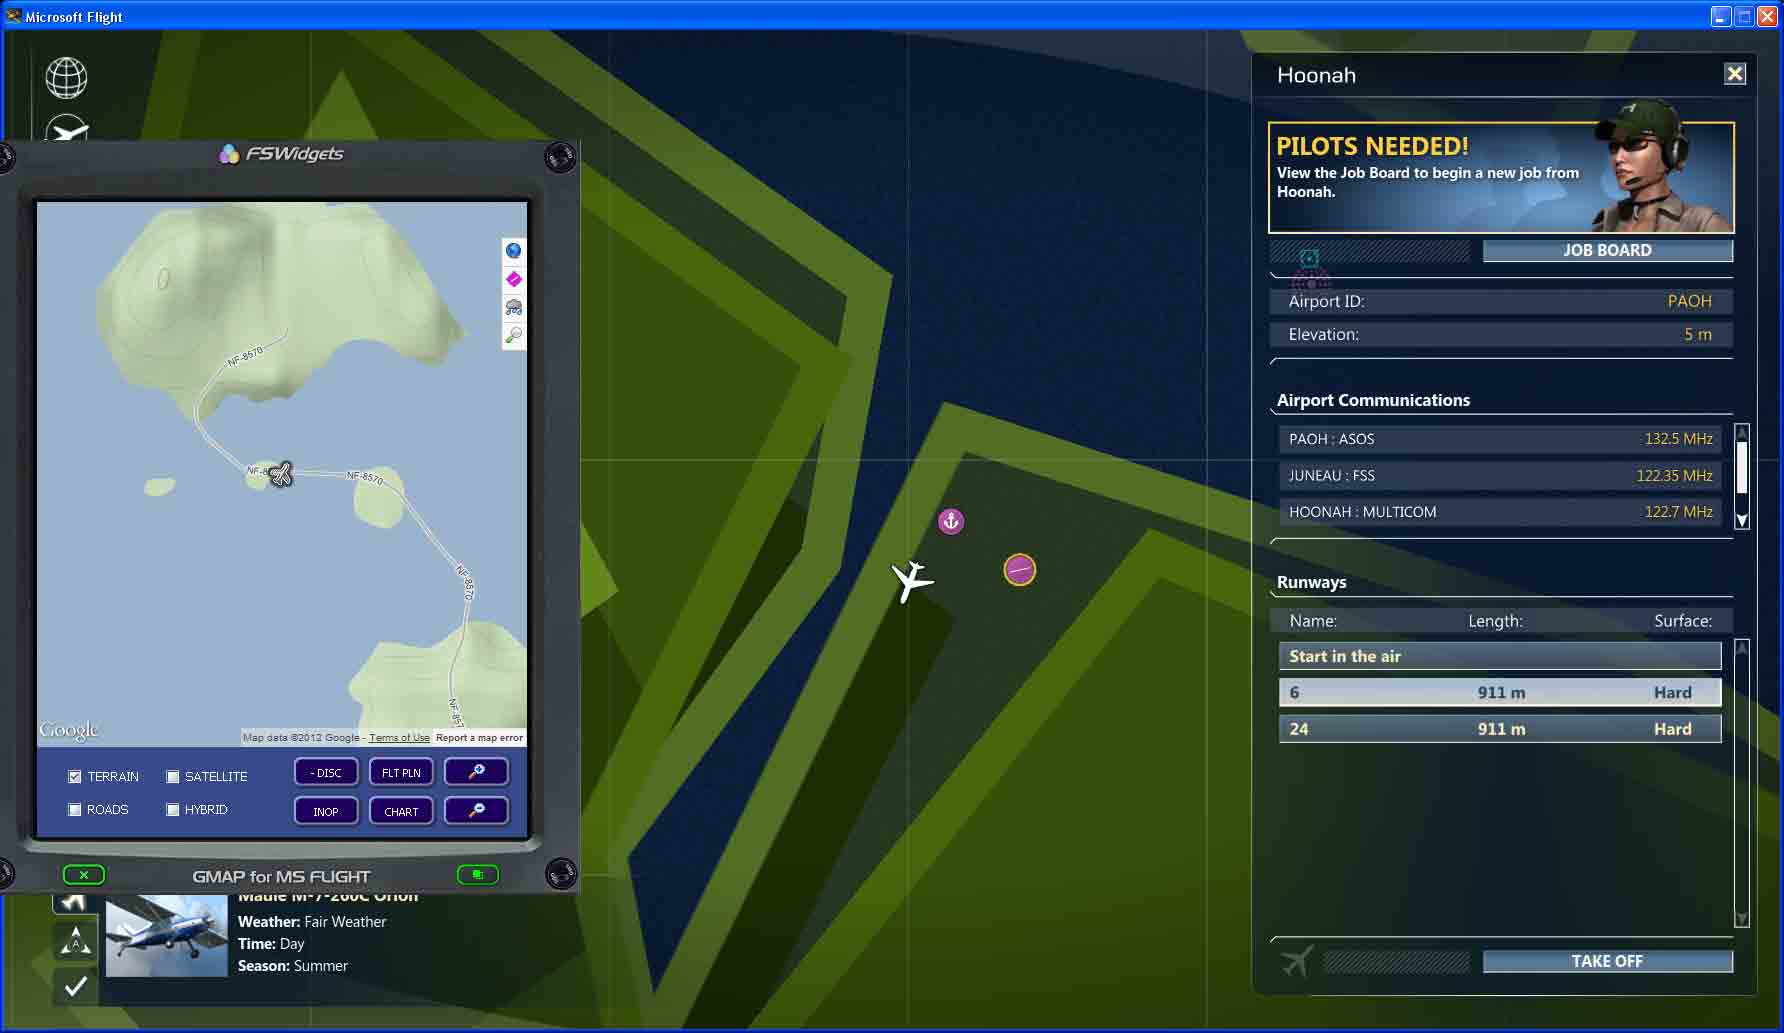The image size is (1784, 1033).
Task: Zoom out with the magnifier minus button
Action: 476,810
